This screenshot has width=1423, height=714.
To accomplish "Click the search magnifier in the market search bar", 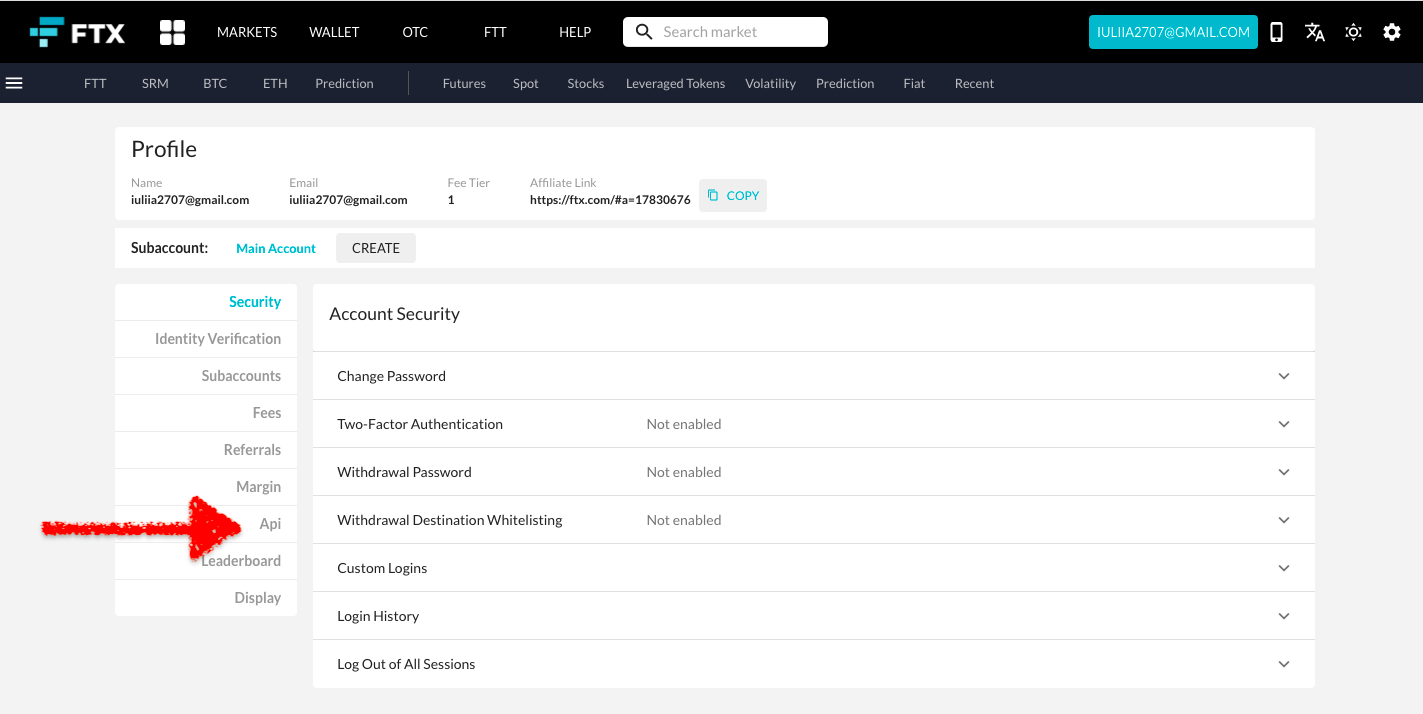I will tap(644, 31).
